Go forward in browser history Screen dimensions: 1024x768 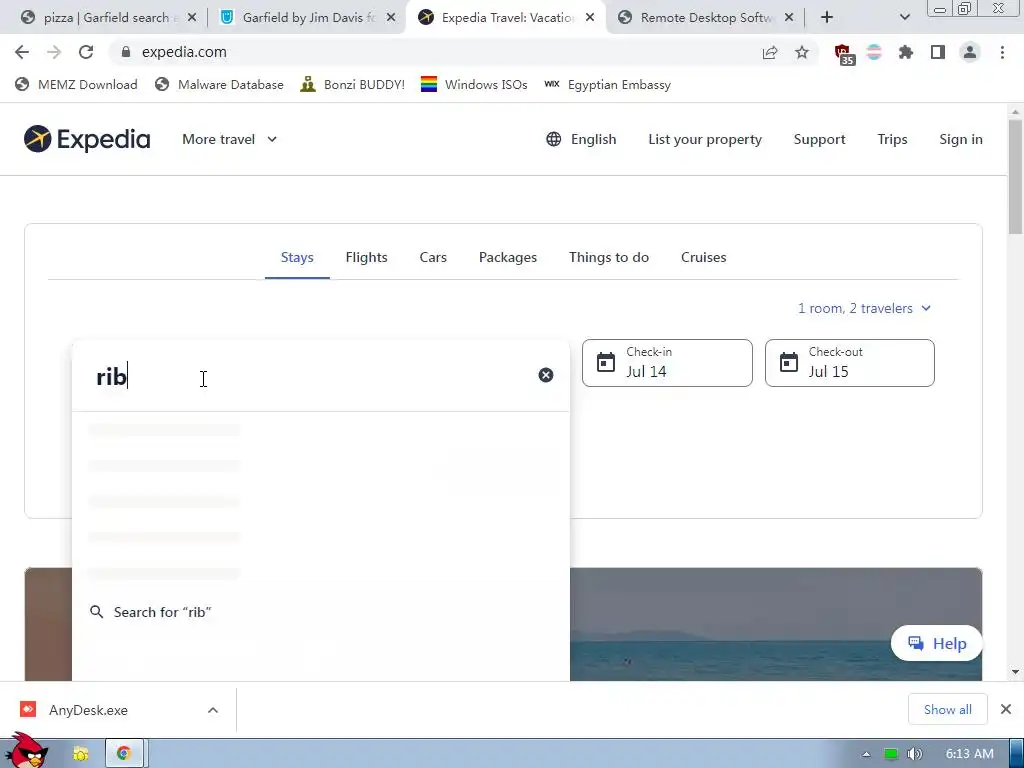tap(54, 52)
